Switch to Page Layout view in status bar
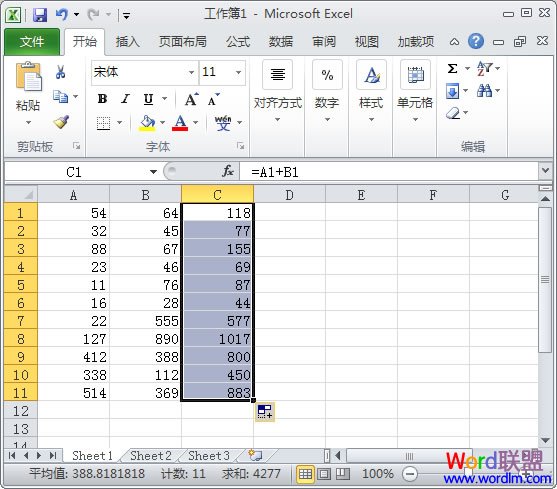Image resolution: width=557 pixels, height=489 pixels. [x=324, y=474]
